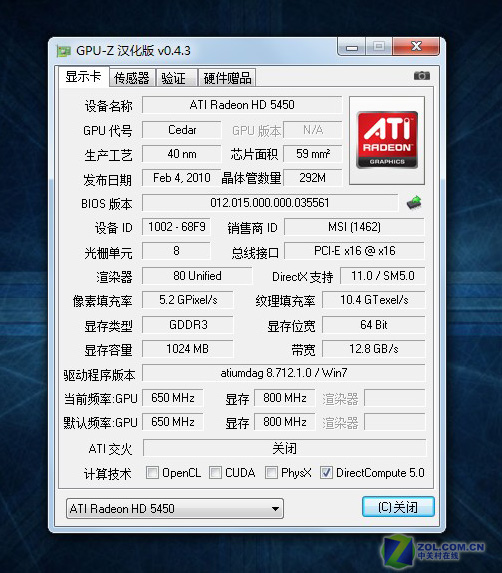Viewport: 502px width, 573px height.
Task: Click default GPU clock 650 MHz
Action: pos(172,422)
